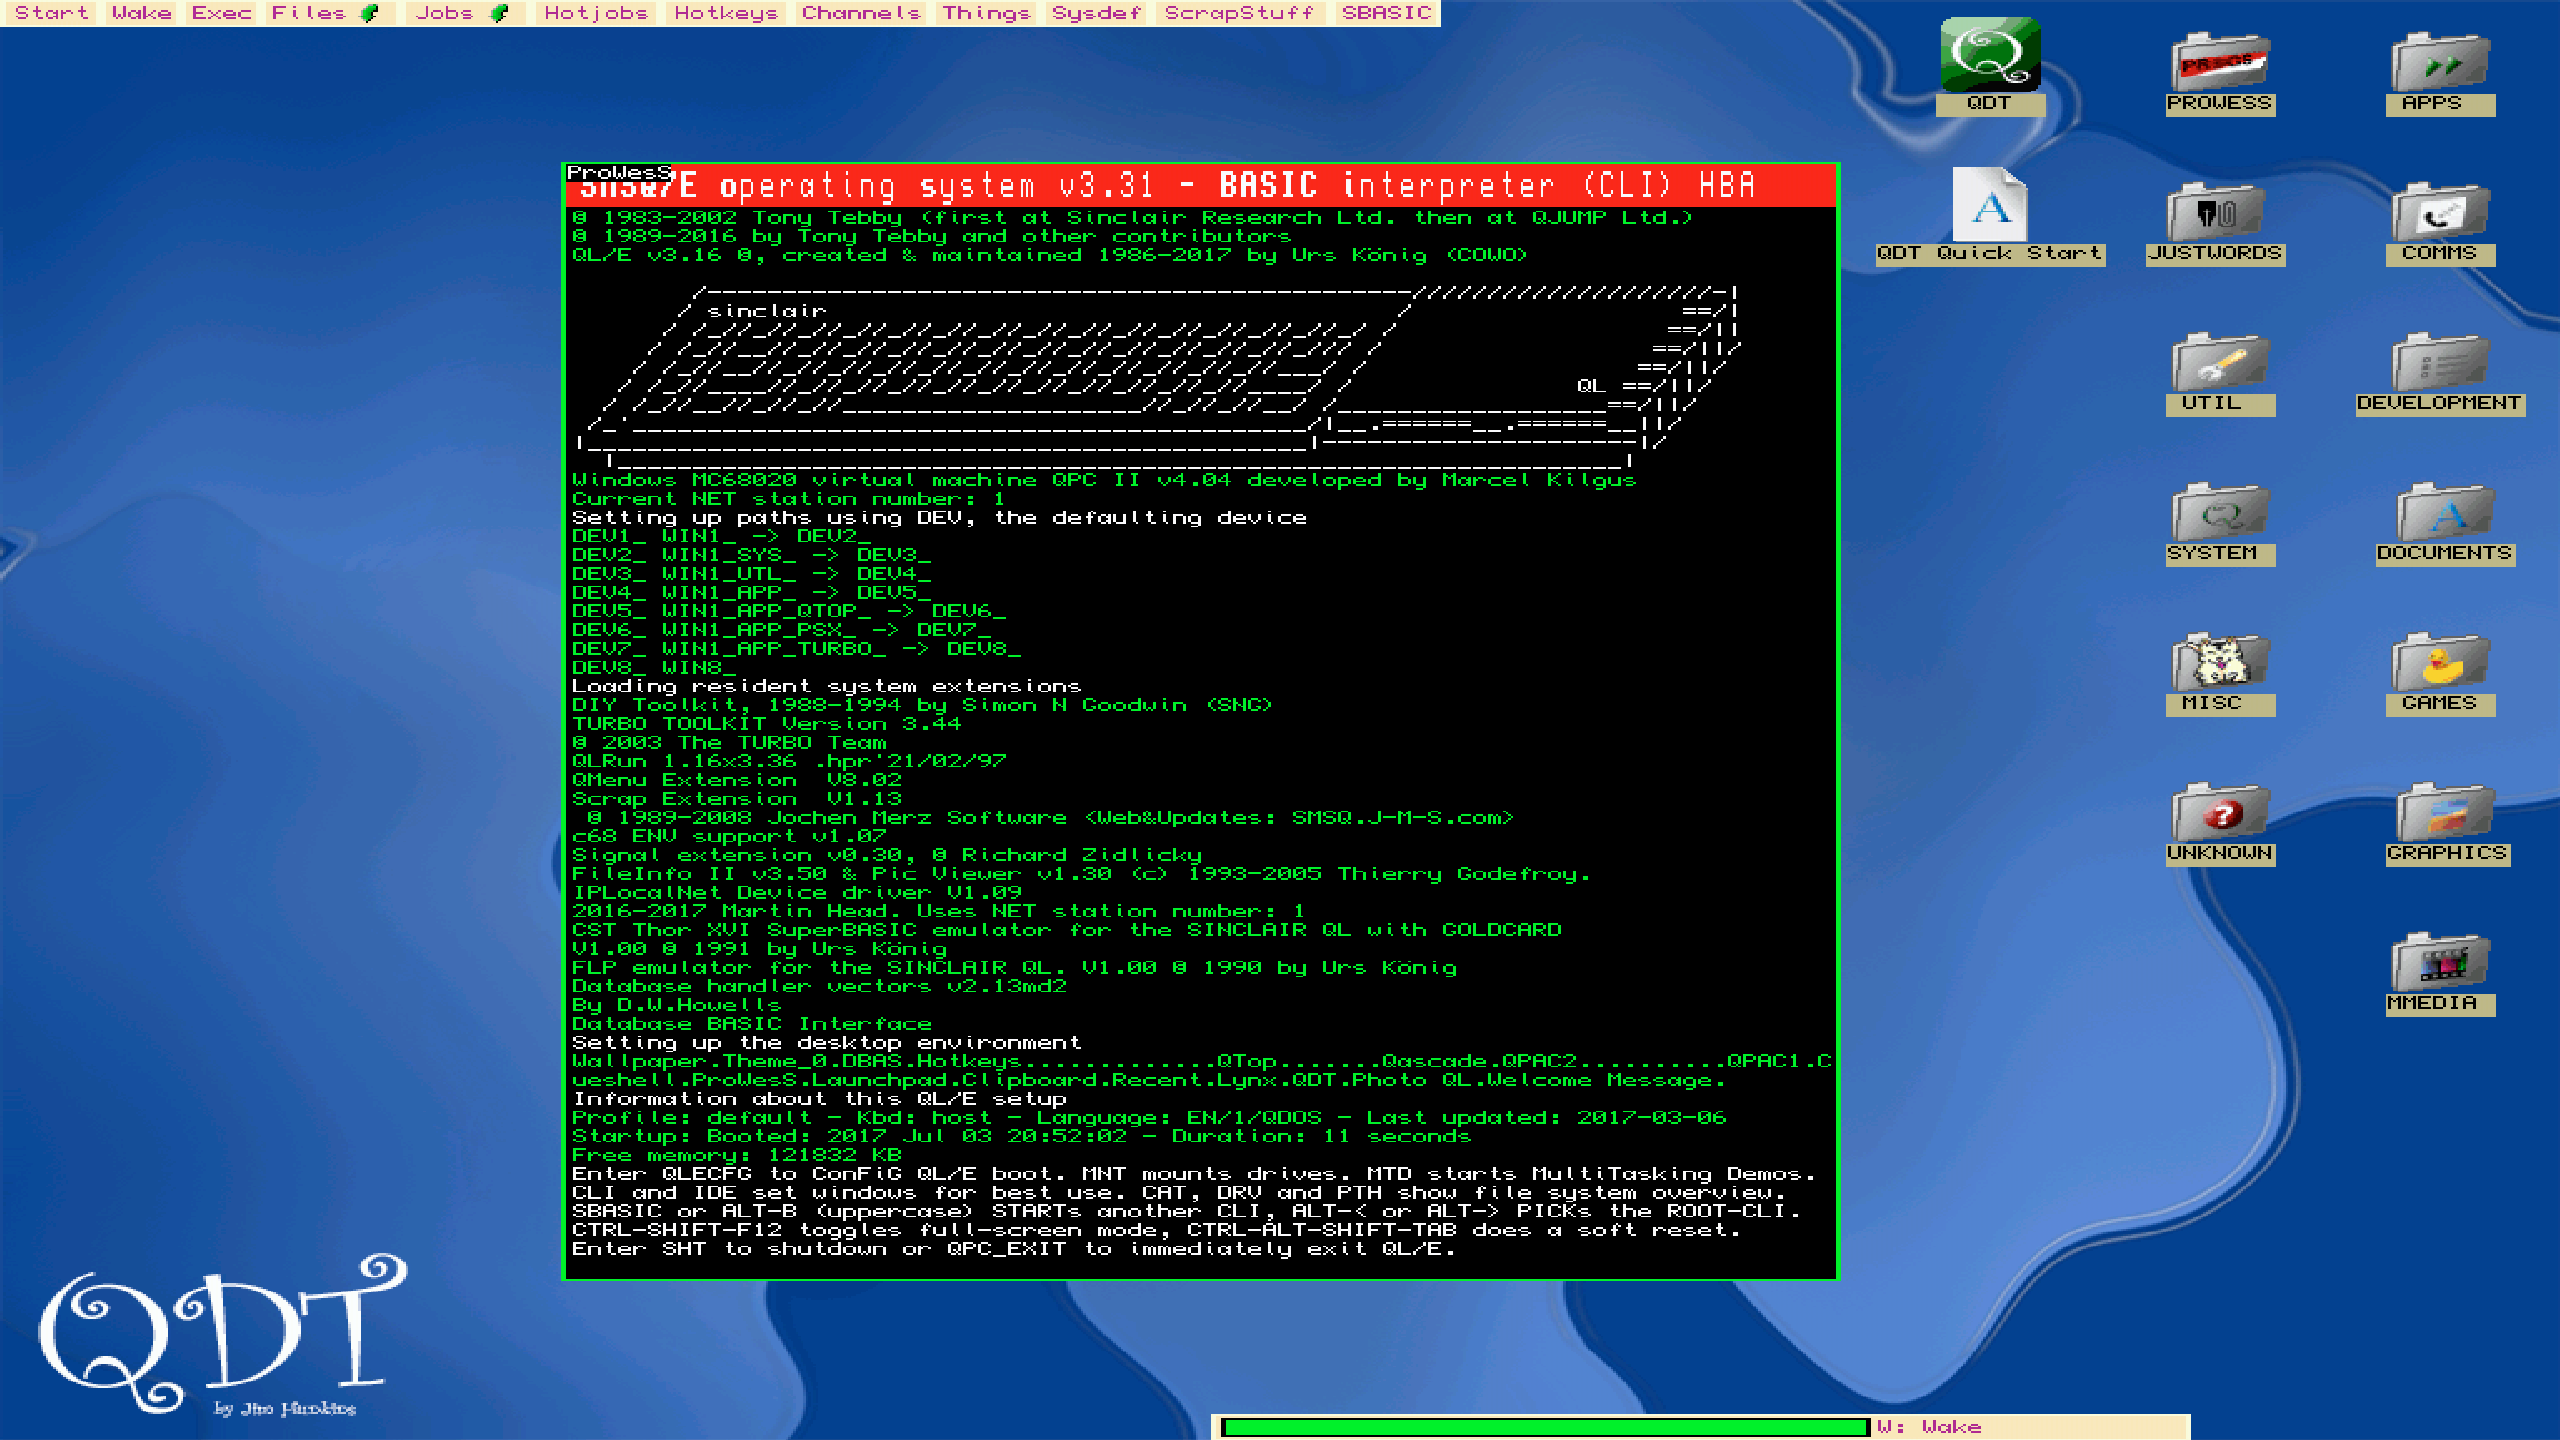Click the 'W: Wake' status label
Screen dimensions: 2560x1440
click(x=1929, y=1427)
